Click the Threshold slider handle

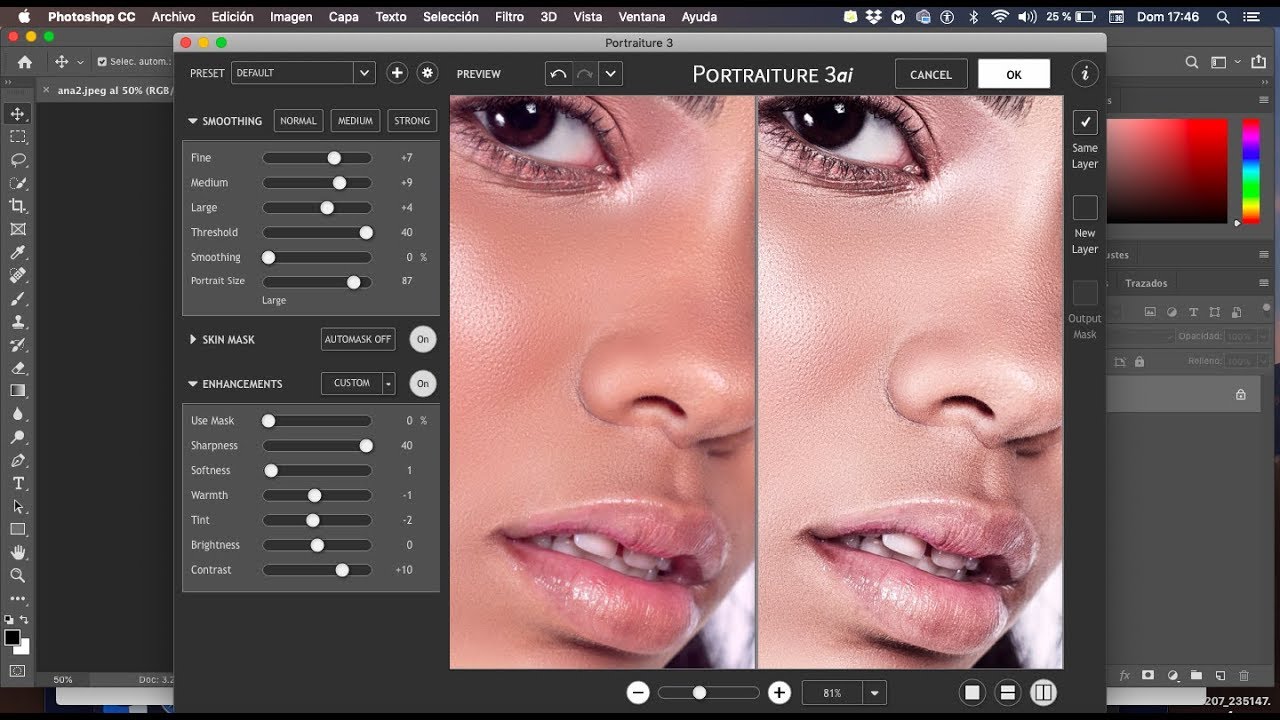[x=366, y=232]
